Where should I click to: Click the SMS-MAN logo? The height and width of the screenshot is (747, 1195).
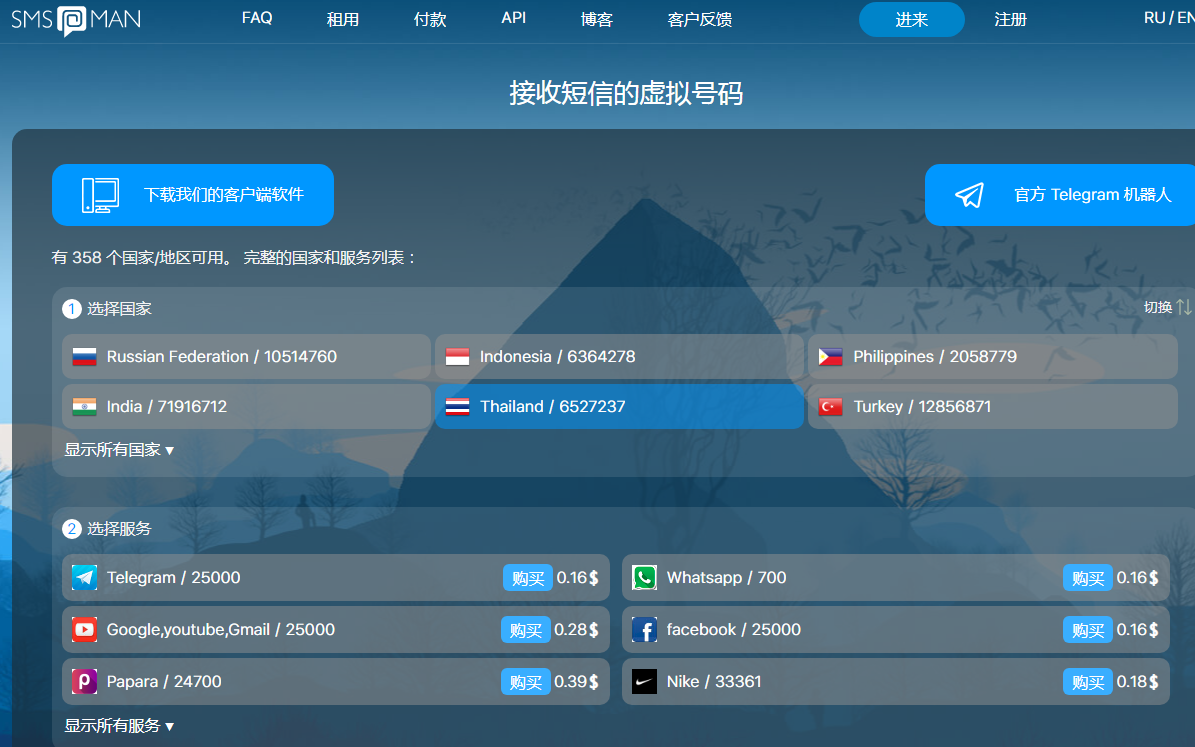click(x=76, y=20)
